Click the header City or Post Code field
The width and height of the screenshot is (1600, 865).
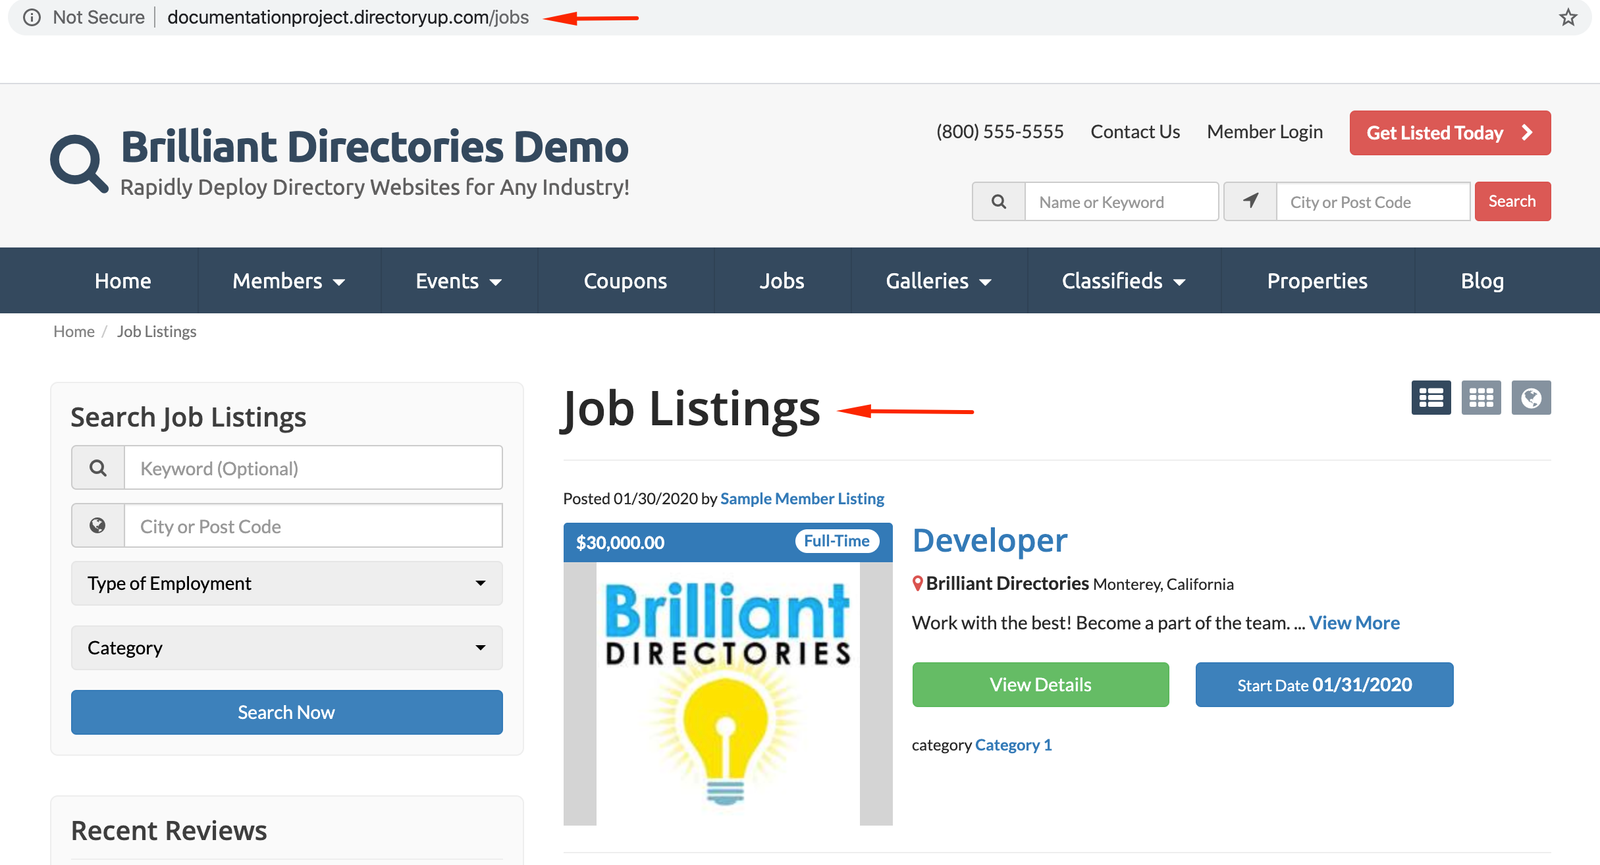1374,201
